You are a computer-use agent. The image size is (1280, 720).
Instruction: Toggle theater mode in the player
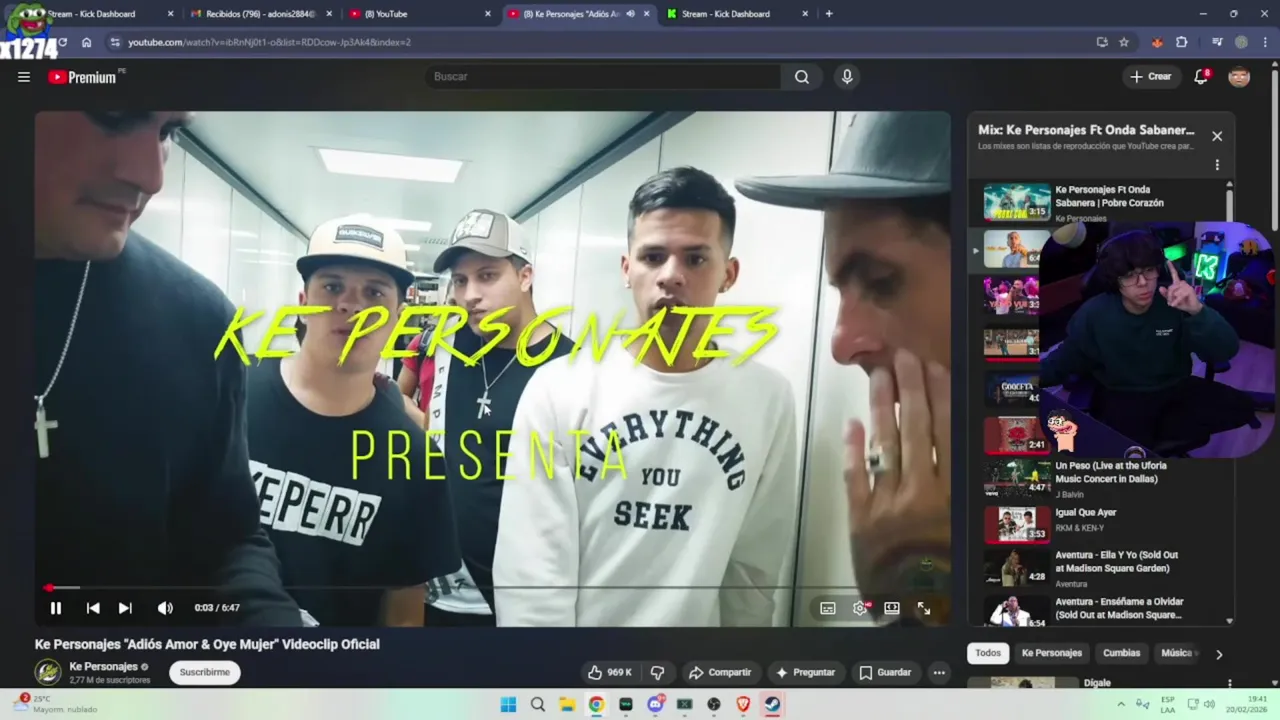click(892, 608)
